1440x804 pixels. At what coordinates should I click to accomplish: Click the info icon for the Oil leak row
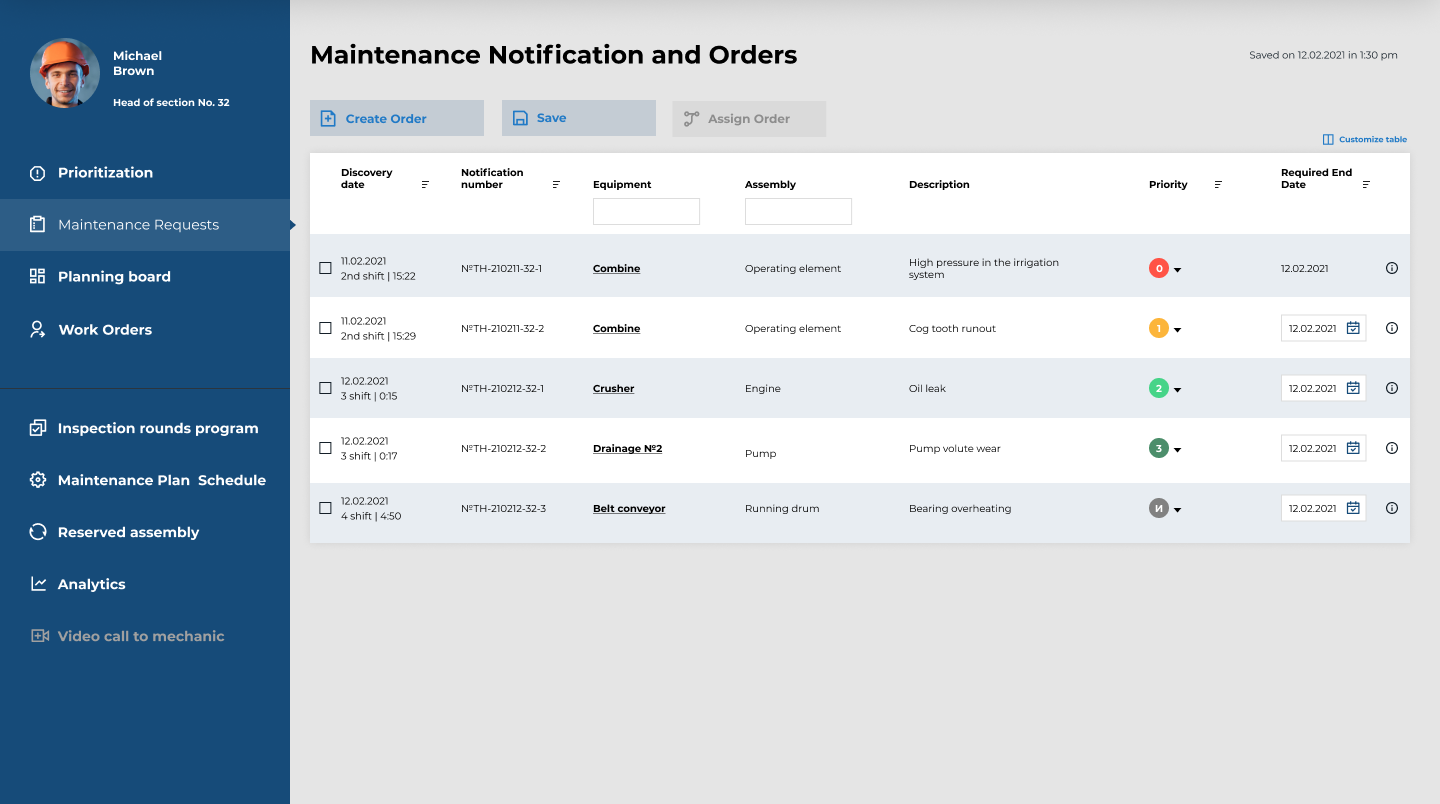tap(1392, 388)
